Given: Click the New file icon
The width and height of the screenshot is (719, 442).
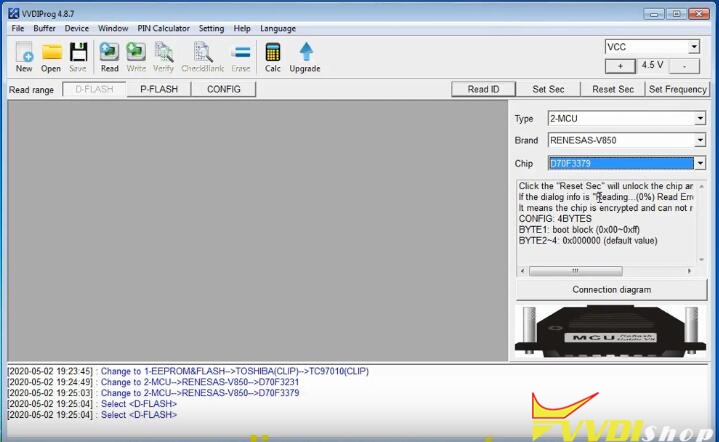Looking at the screenshot, I should tap(24, 57).
